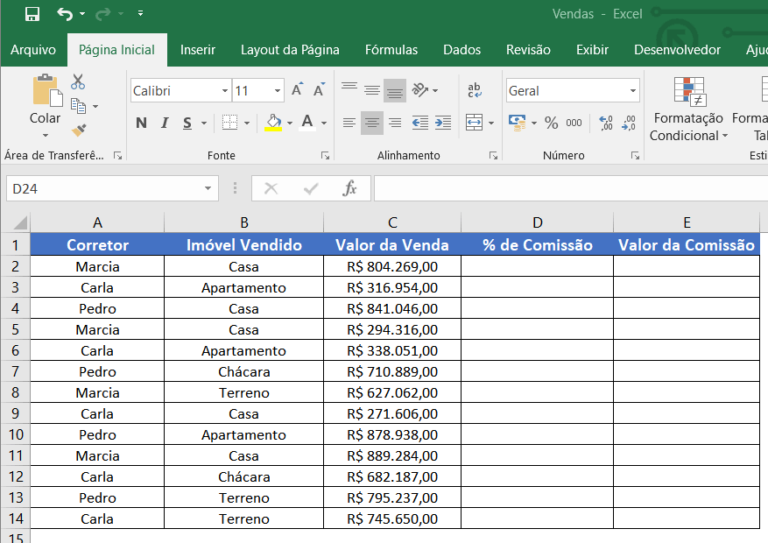Open Número group dialog launcher
This screenshot has width=768, height=543.
(x=635, y=156)
